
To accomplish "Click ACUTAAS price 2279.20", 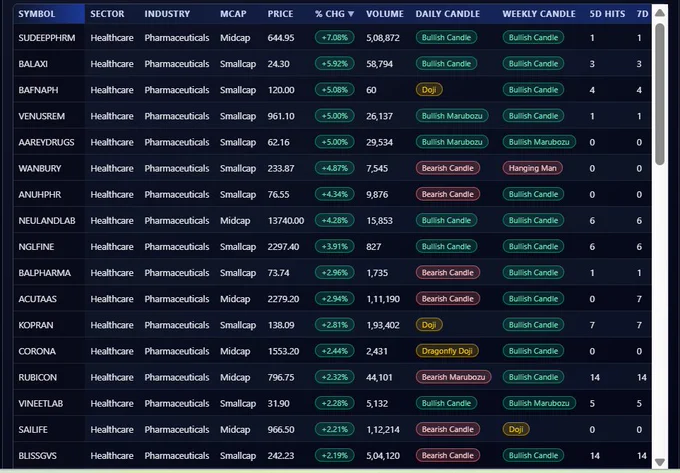I will pyautogui.click(x=283, y=299).
